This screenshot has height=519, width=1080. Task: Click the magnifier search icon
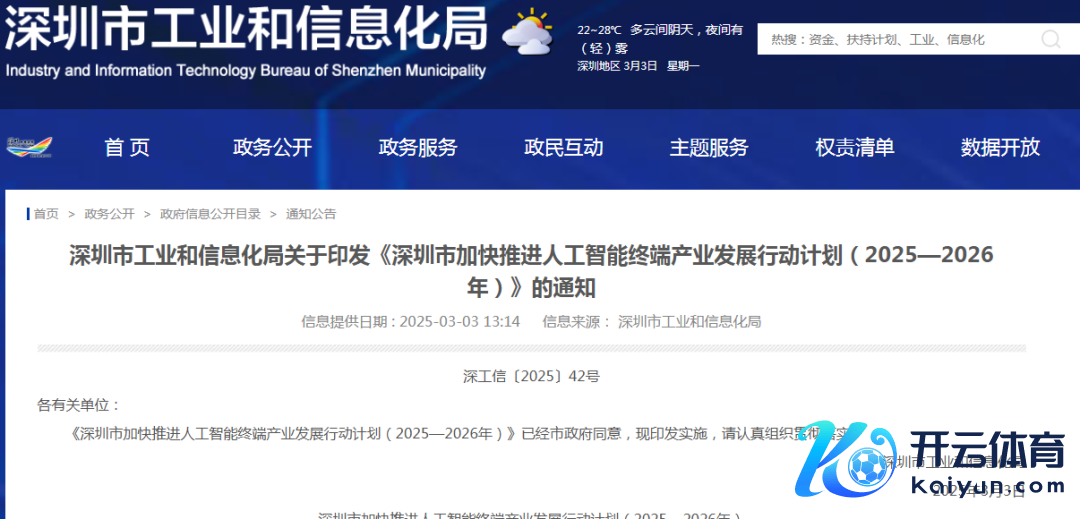pos(1050,39)
